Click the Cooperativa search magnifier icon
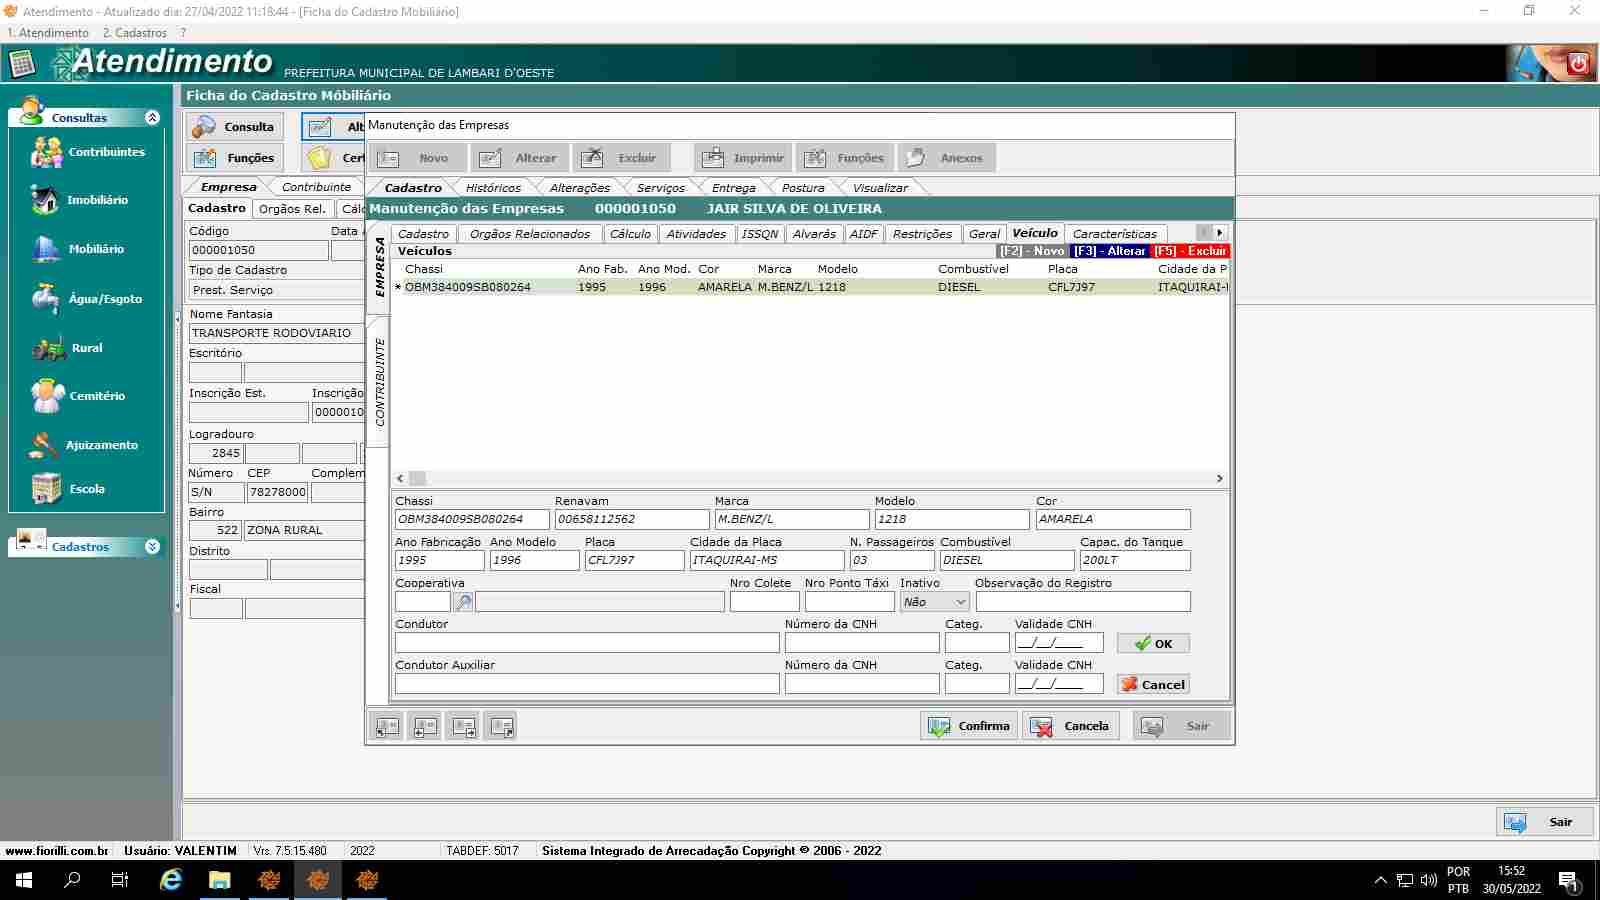This screenshot has width=1600, height=900. tap(463, 602)
